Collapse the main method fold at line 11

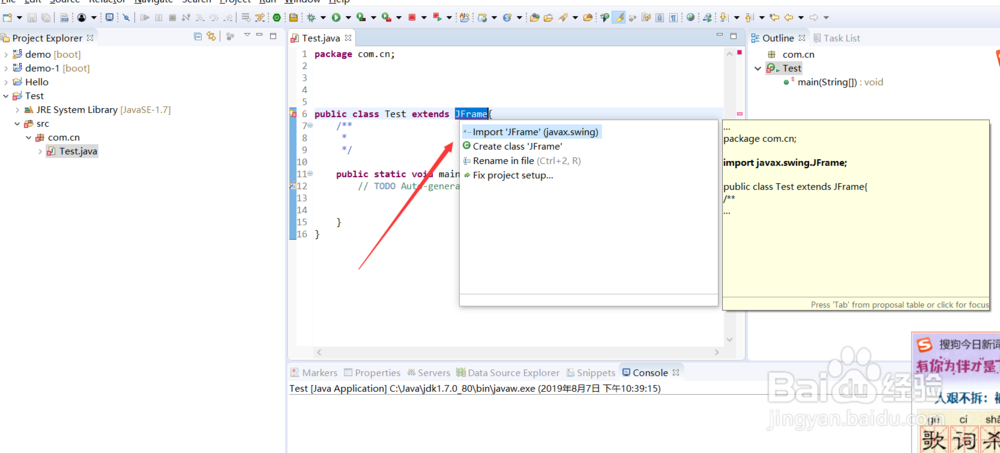[x=311, y=174]
